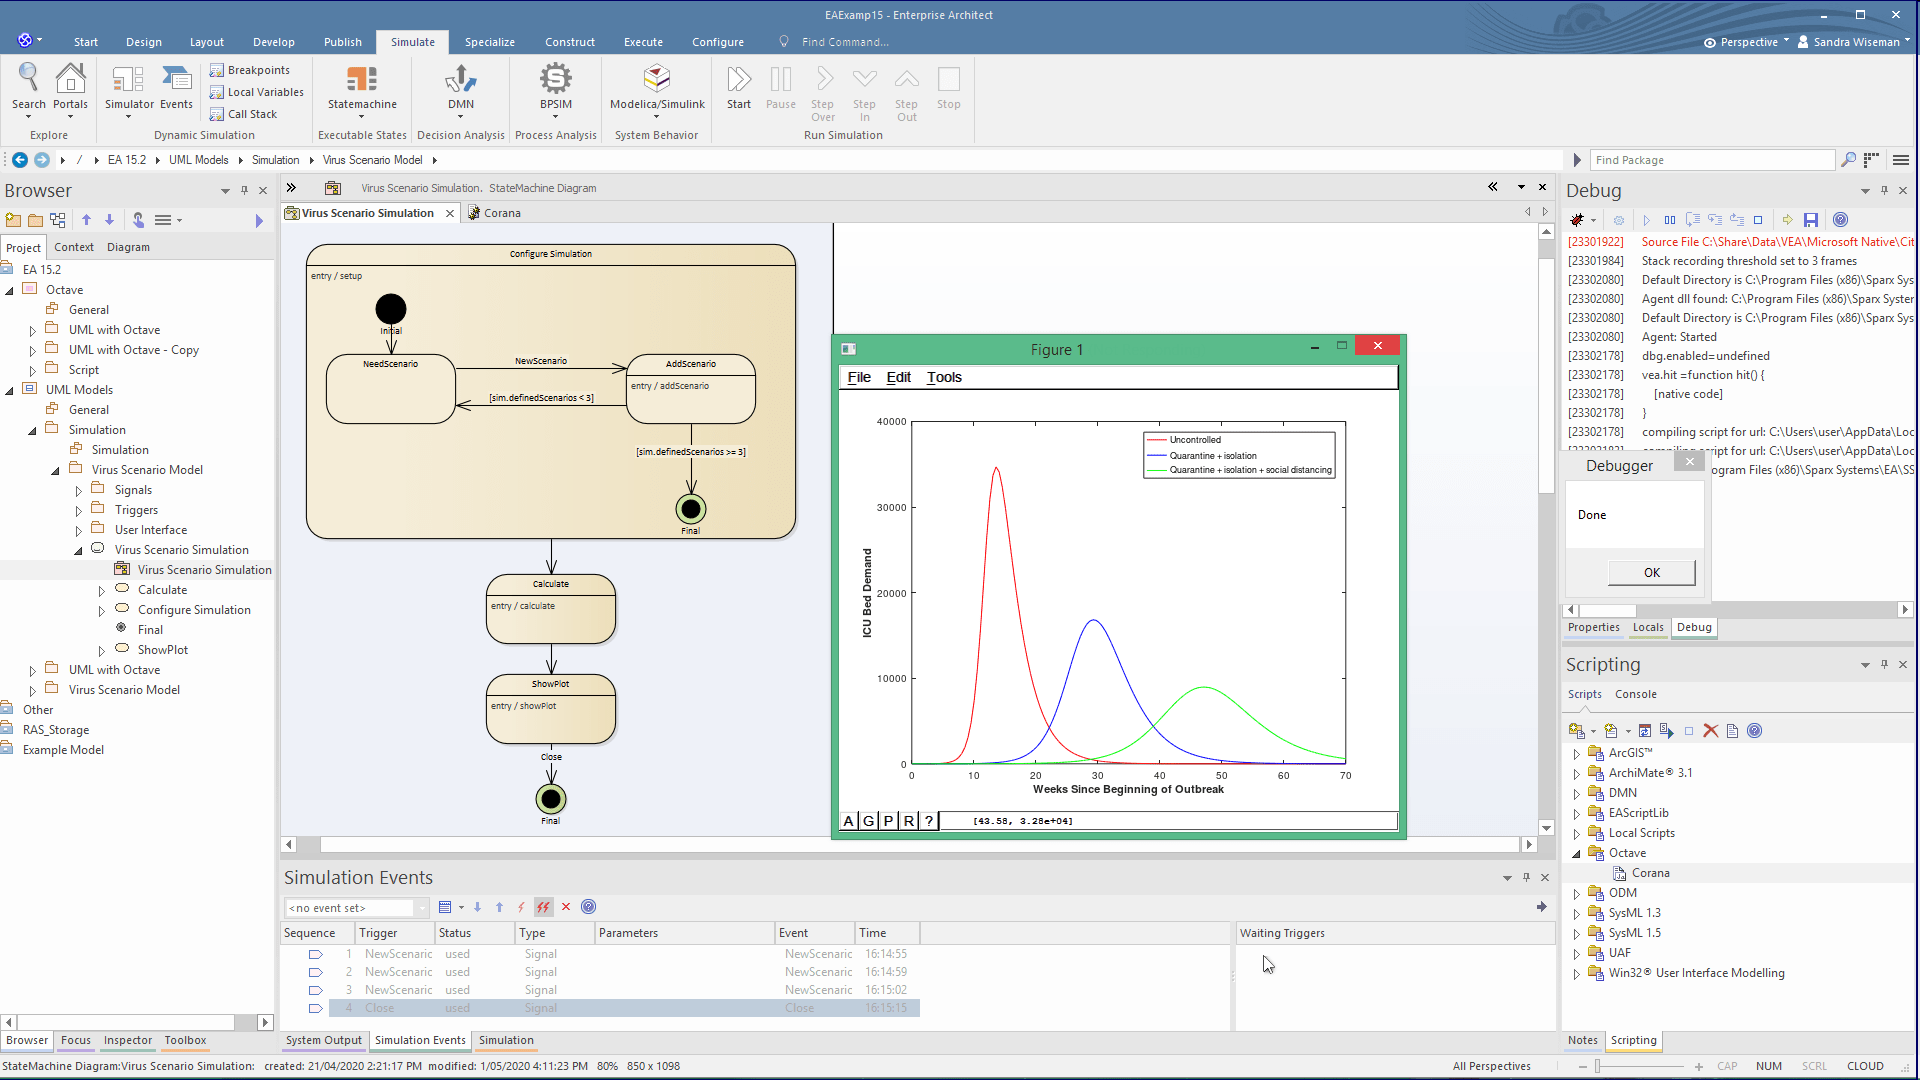Screen dimensions: 1920x1080
Task: Open the Corana diagram tab
Action: (501, 213)
